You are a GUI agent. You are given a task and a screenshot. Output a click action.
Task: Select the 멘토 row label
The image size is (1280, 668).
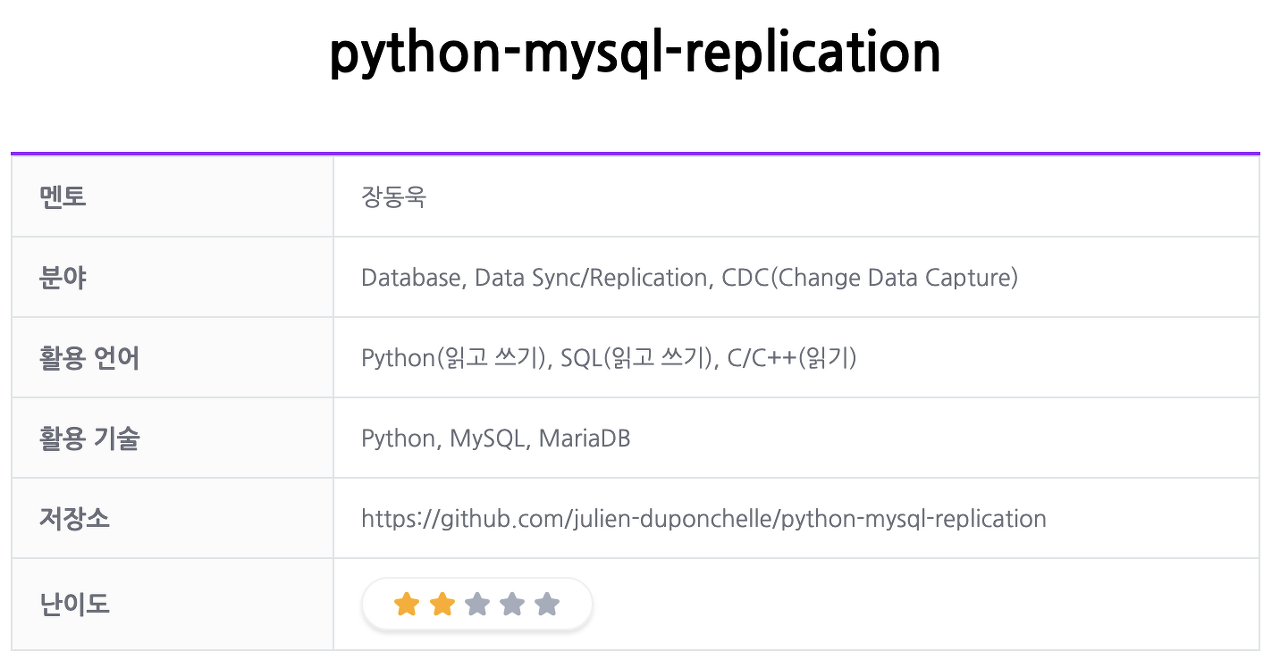[x=63, y=197]
